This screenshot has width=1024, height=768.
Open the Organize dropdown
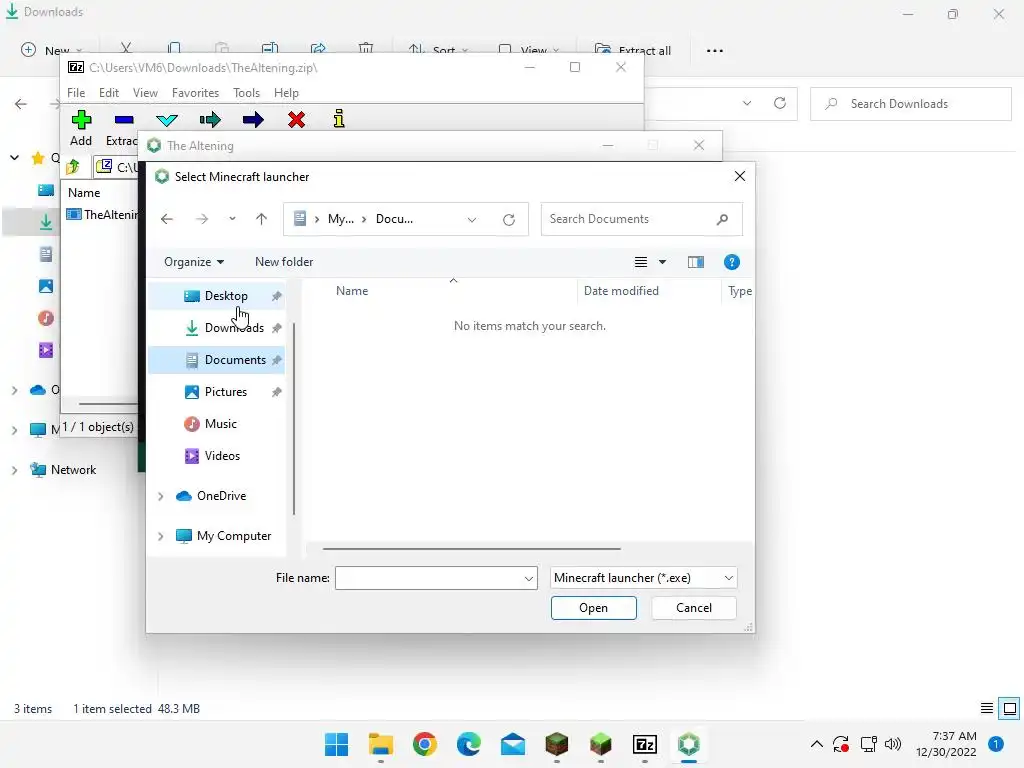coord(194,262)
